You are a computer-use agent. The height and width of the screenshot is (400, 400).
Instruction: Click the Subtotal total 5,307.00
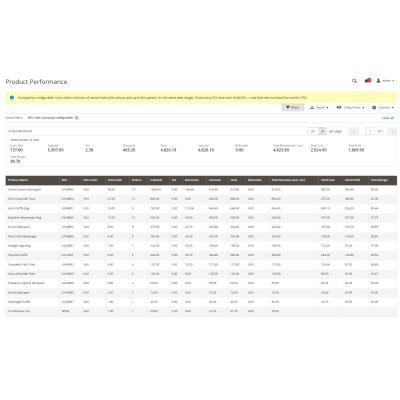56,150
